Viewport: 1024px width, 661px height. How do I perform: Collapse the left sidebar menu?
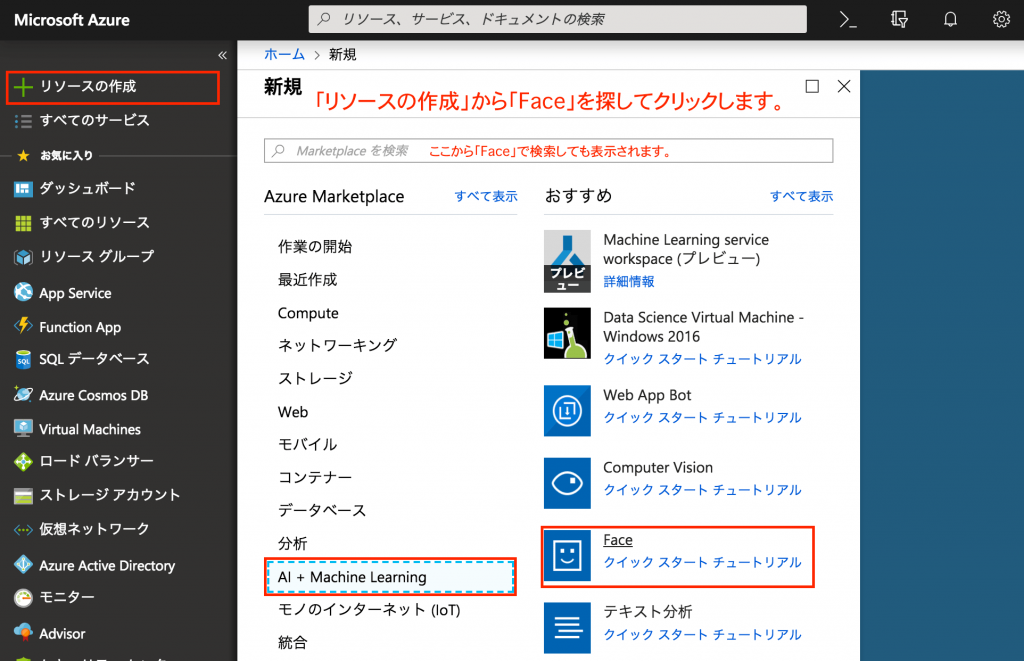222,55
